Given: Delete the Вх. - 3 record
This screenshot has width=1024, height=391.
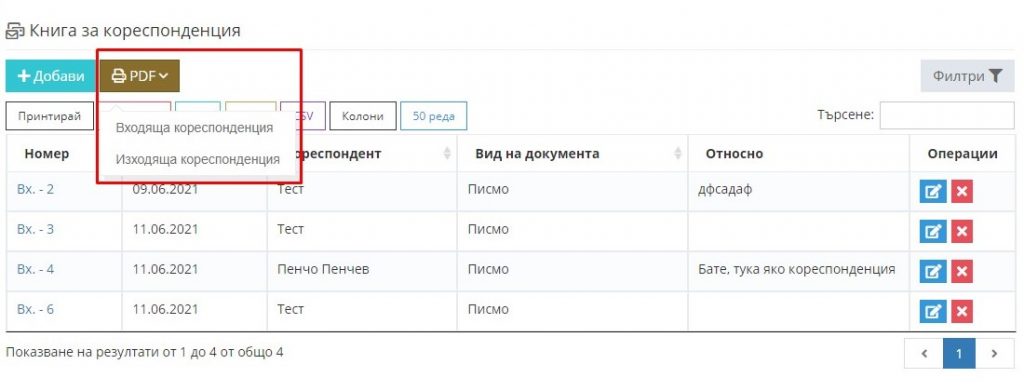Looking at the screenshot, I should tap(962, 232).
